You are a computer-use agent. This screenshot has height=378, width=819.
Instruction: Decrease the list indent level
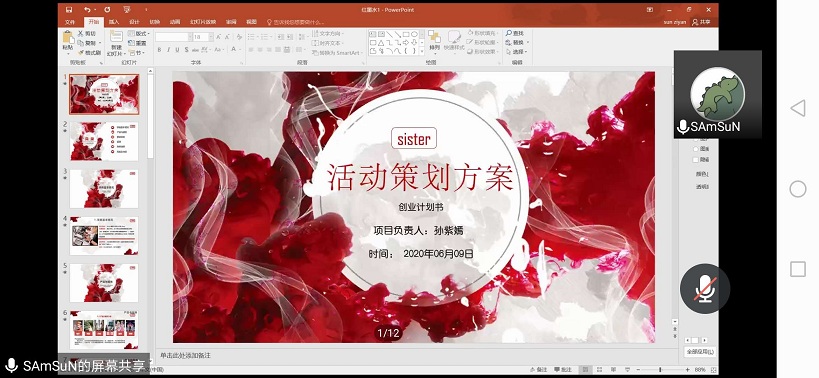coord(280,37)
